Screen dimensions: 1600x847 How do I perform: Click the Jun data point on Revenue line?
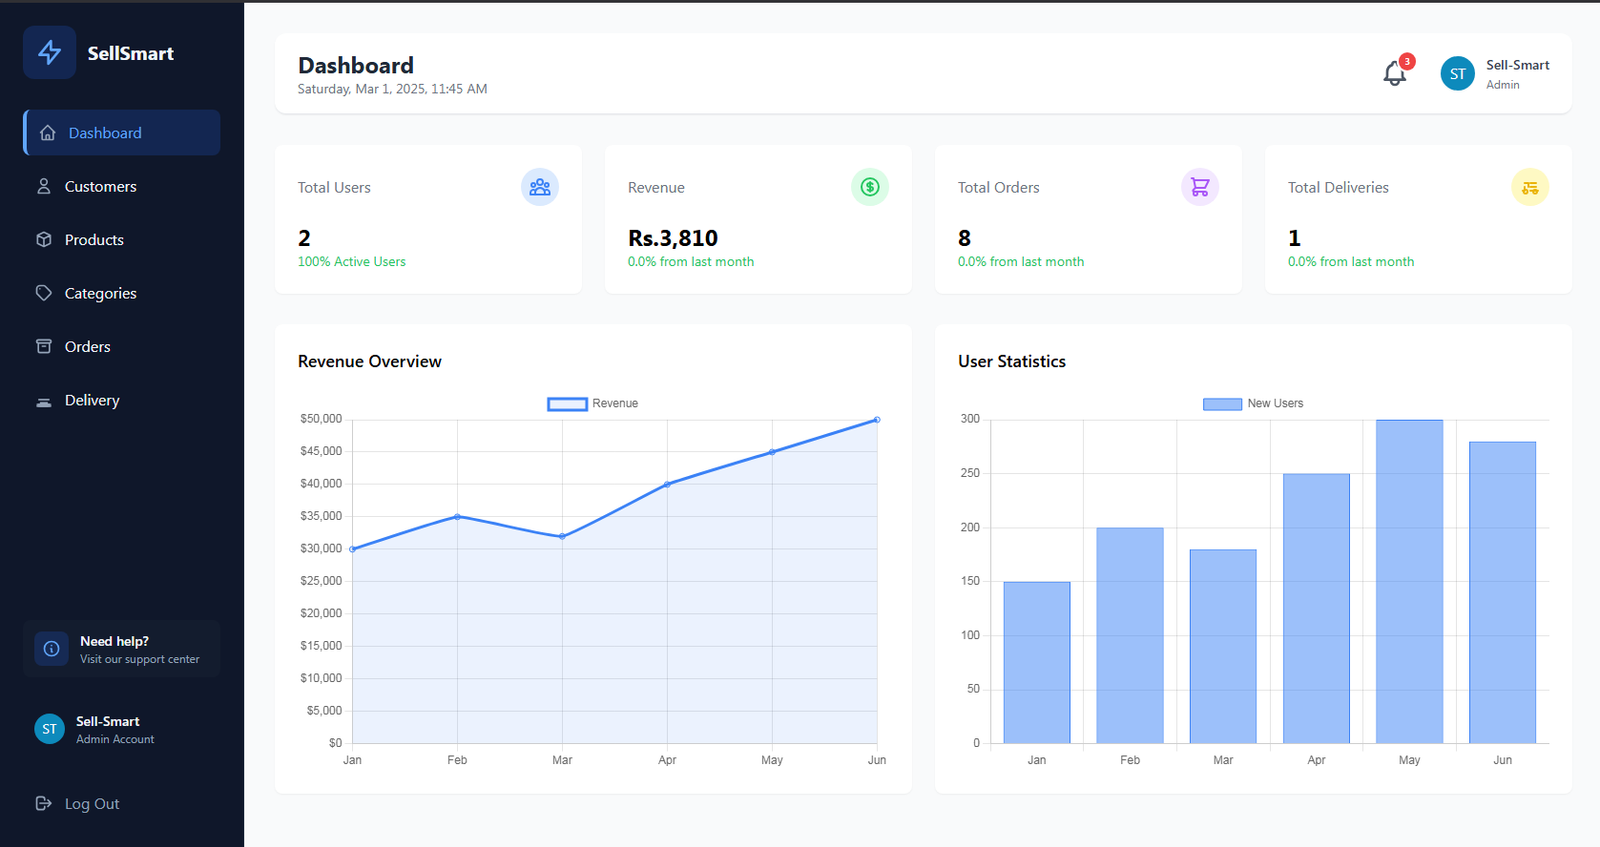click(x=877, y=420)
